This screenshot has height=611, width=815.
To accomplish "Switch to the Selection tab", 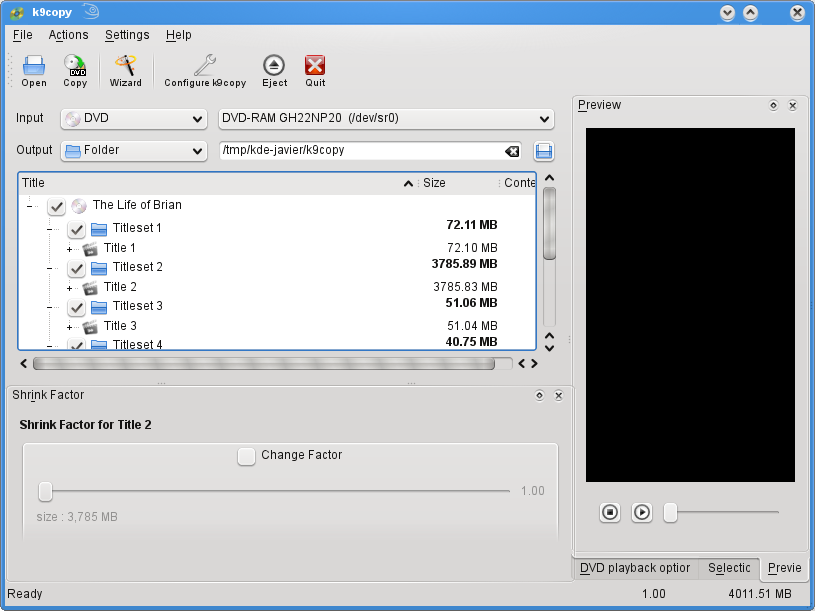I will tap(729, 568).
